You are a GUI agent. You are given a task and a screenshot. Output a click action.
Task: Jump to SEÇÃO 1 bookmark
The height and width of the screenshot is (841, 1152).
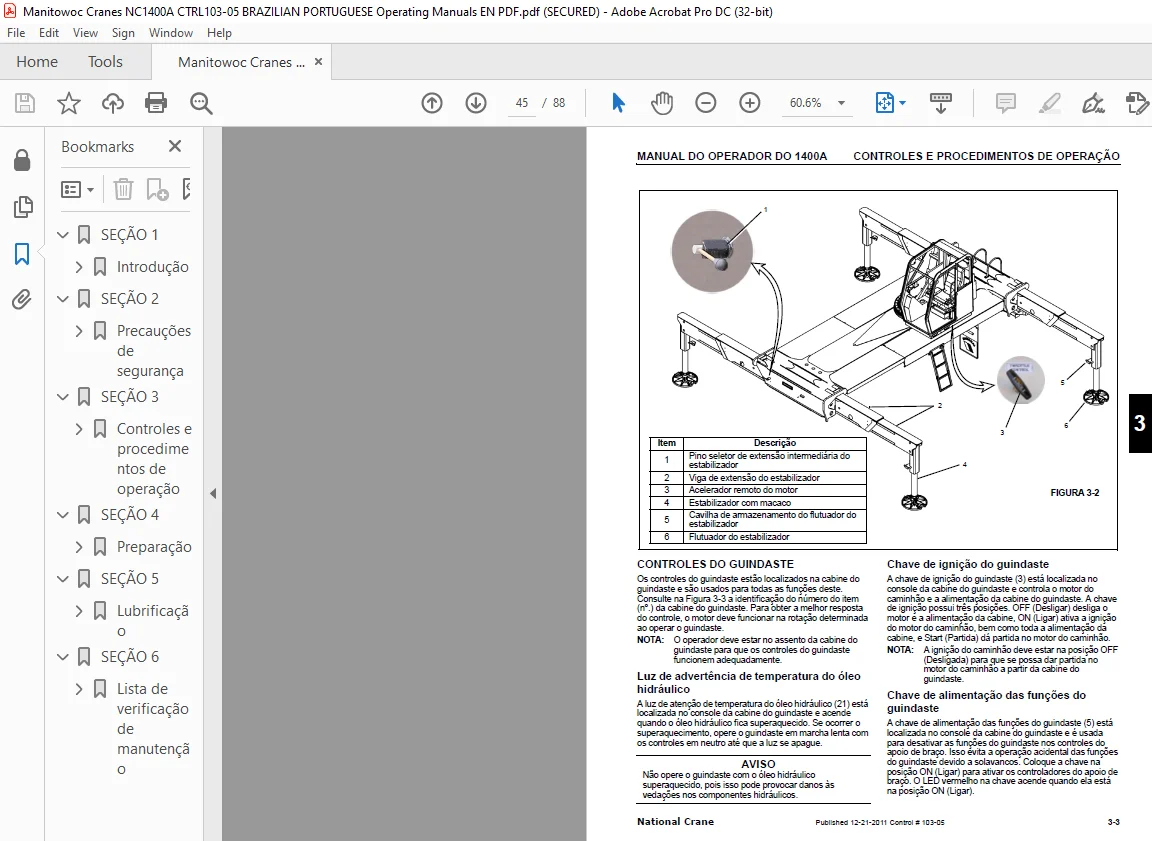coord(129,235)
